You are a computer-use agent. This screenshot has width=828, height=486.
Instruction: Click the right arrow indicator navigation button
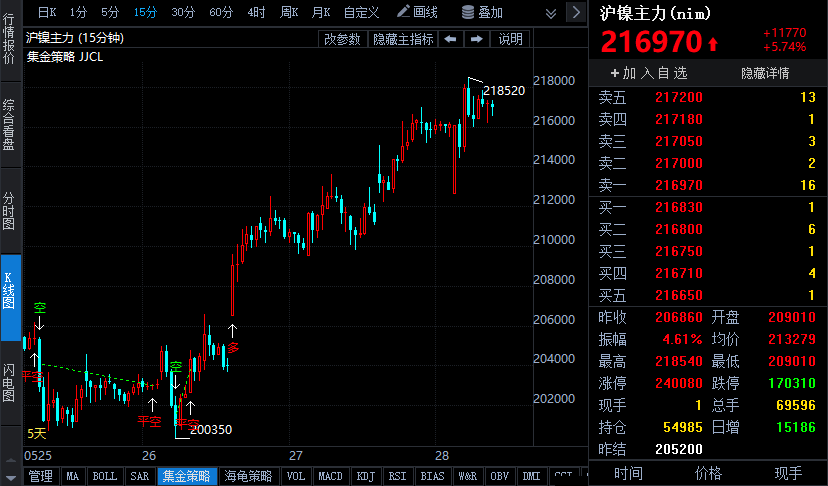[x=476, y=39]
